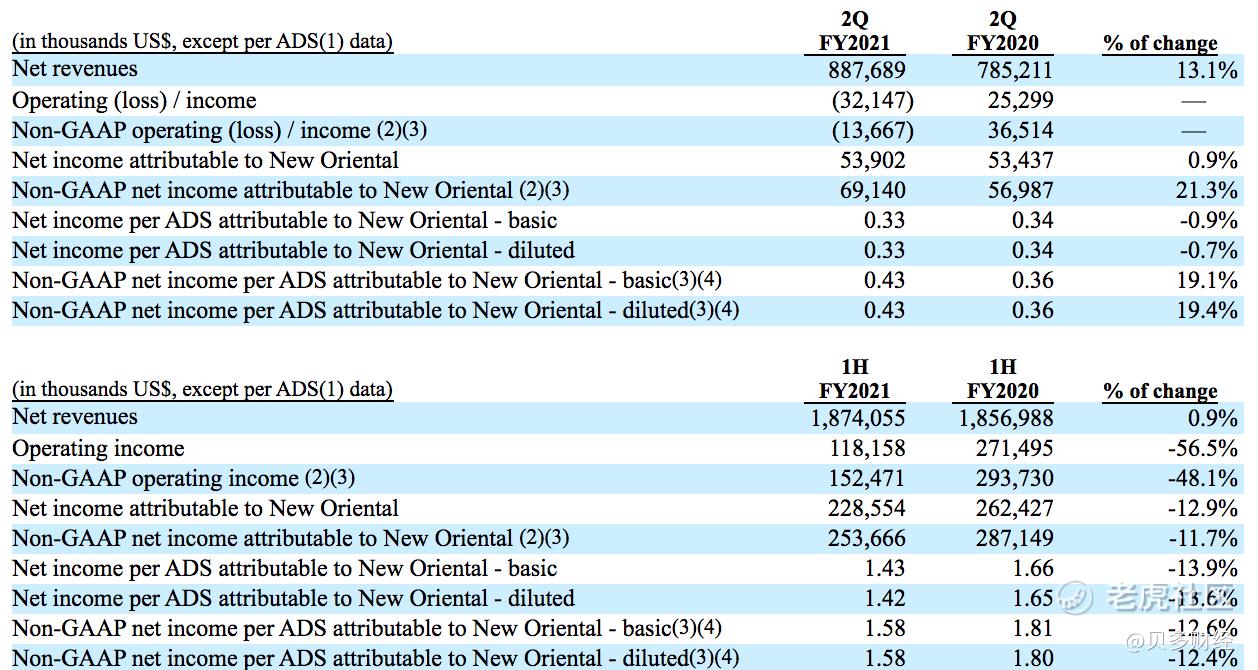
Task: Click the "1H FY2020" column header
Action: [1002, 379]
